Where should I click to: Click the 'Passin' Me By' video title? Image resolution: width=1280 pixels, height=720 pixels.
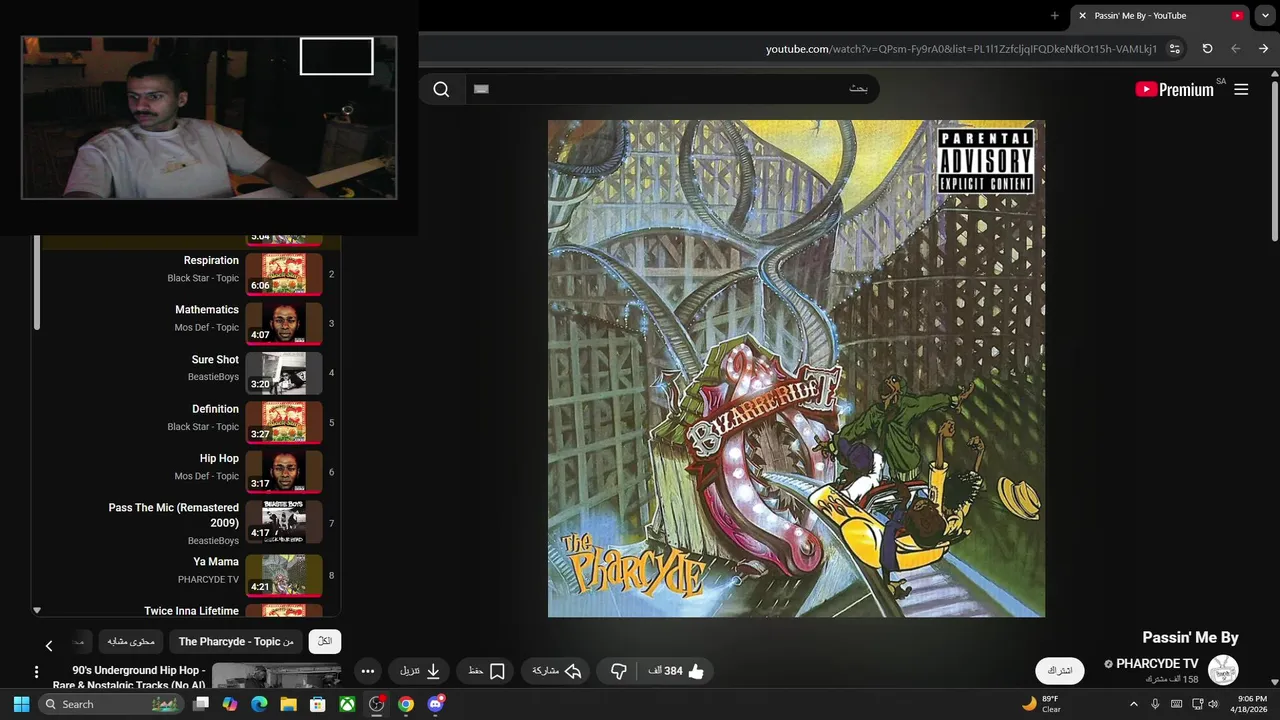click(x=1190, y=638)
